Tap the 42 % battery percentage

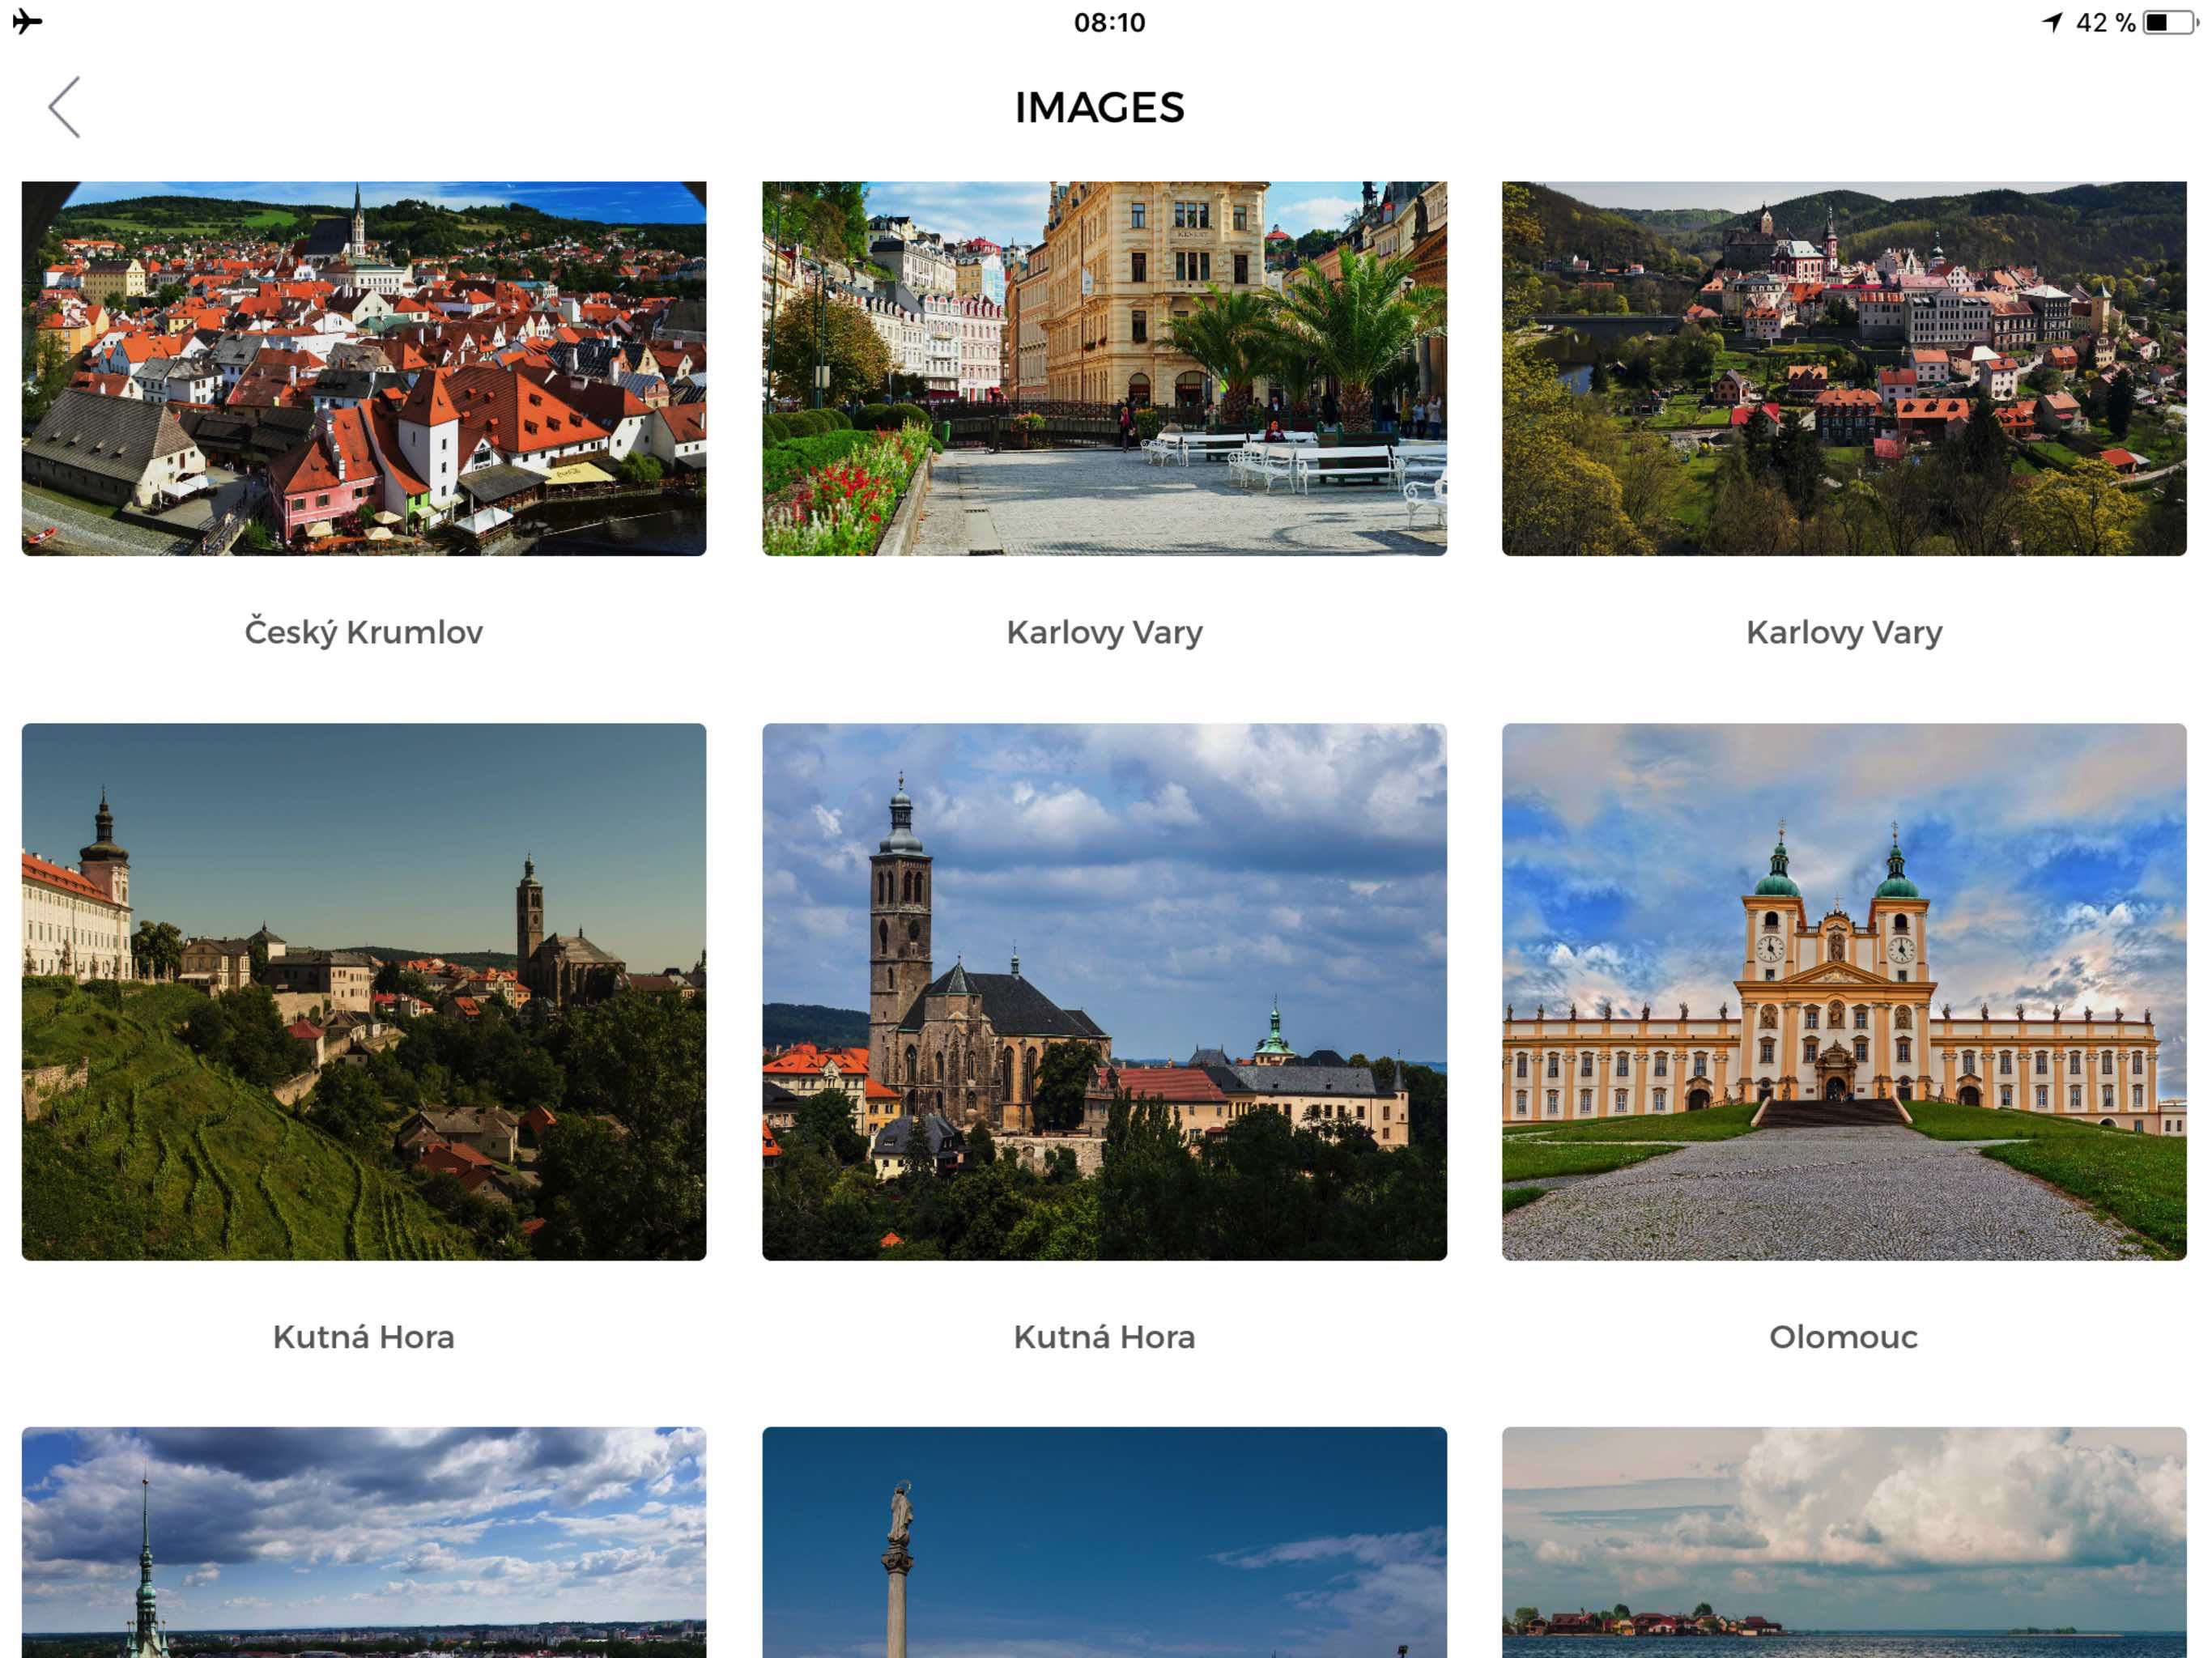click(x=2105, y=22)
